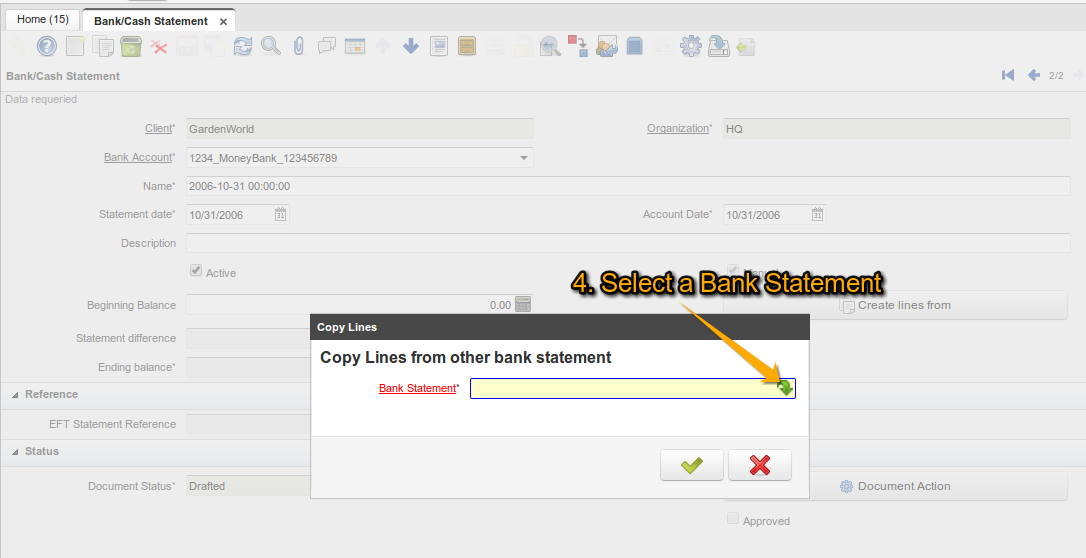Click the Bank Account label link

137,157
